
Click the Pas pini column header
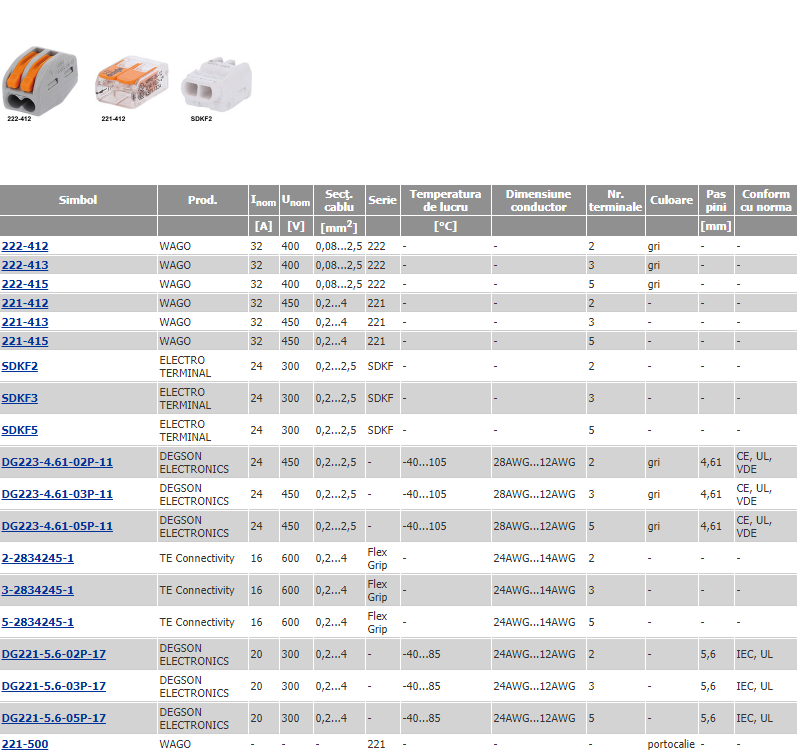(x=716, y=200)
